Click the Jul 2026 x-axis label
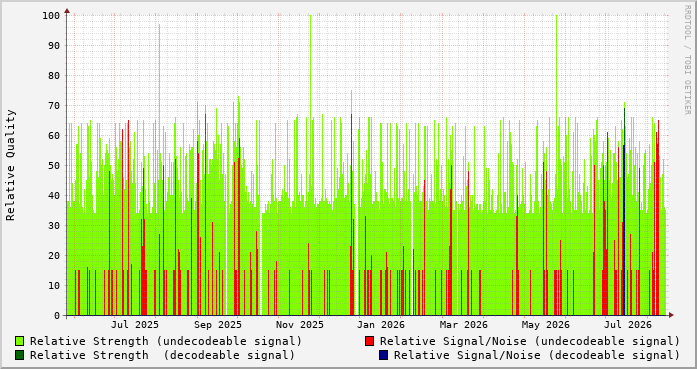 click(x=628, y=325)
